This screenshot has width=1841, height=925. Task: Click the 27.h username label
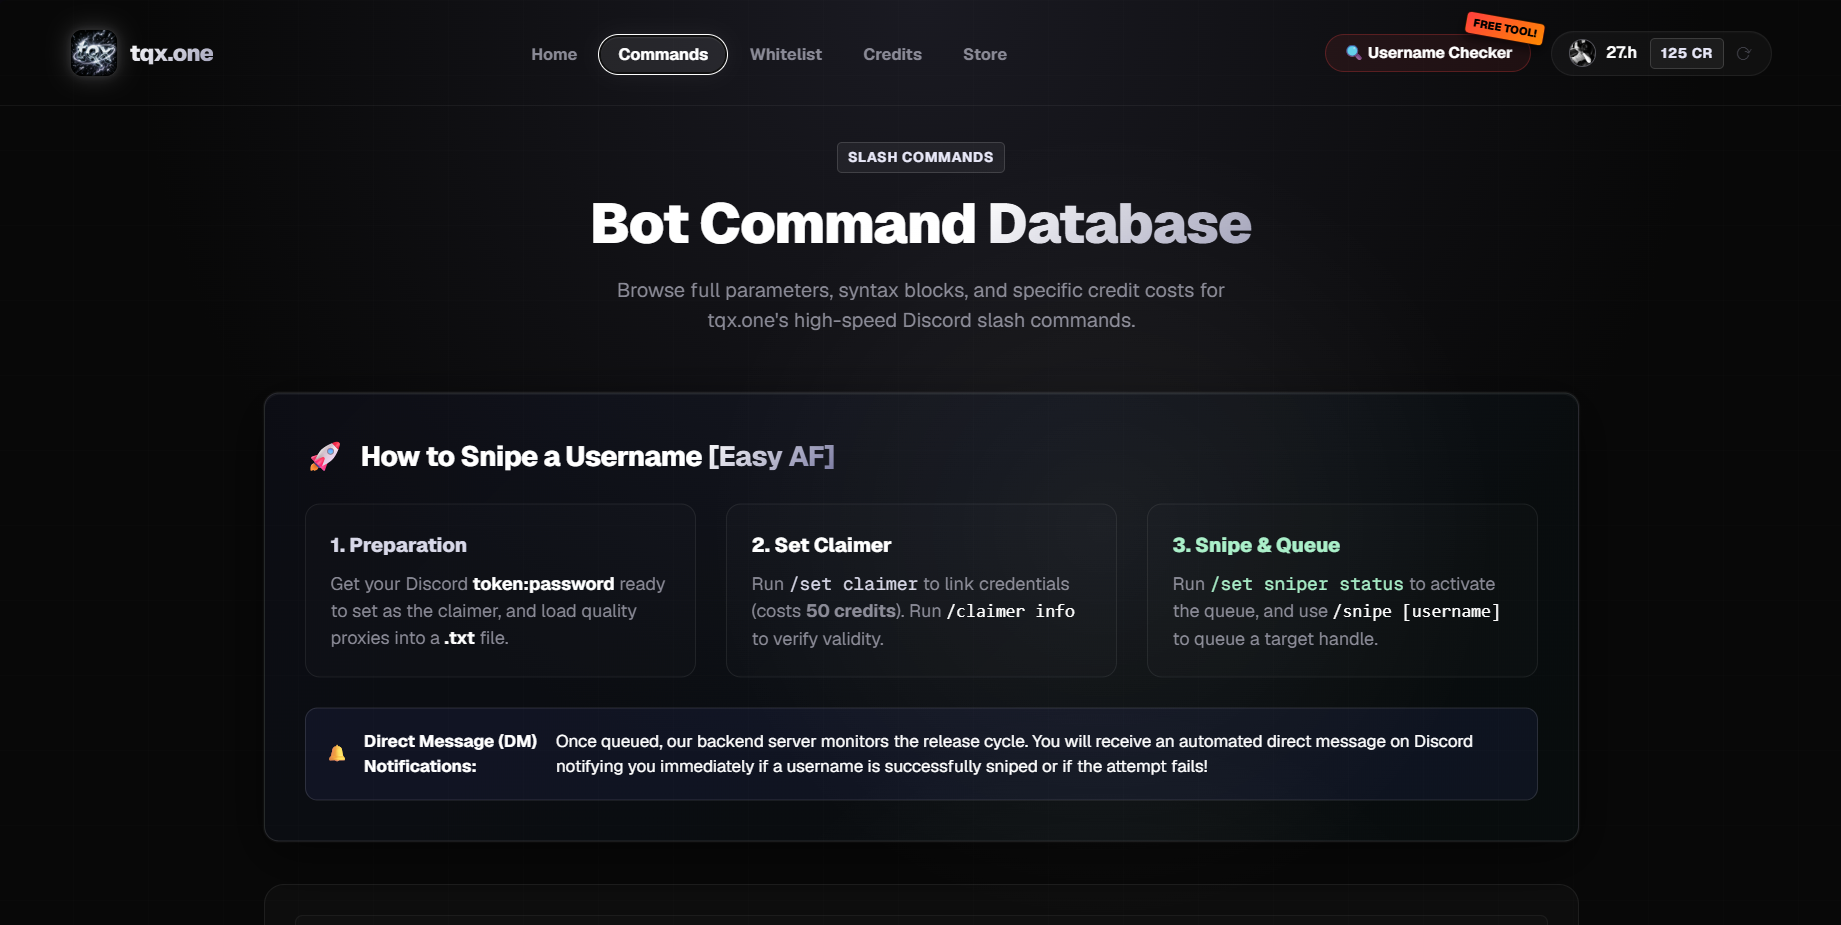pyautogui.click(x=1621, y=53)
